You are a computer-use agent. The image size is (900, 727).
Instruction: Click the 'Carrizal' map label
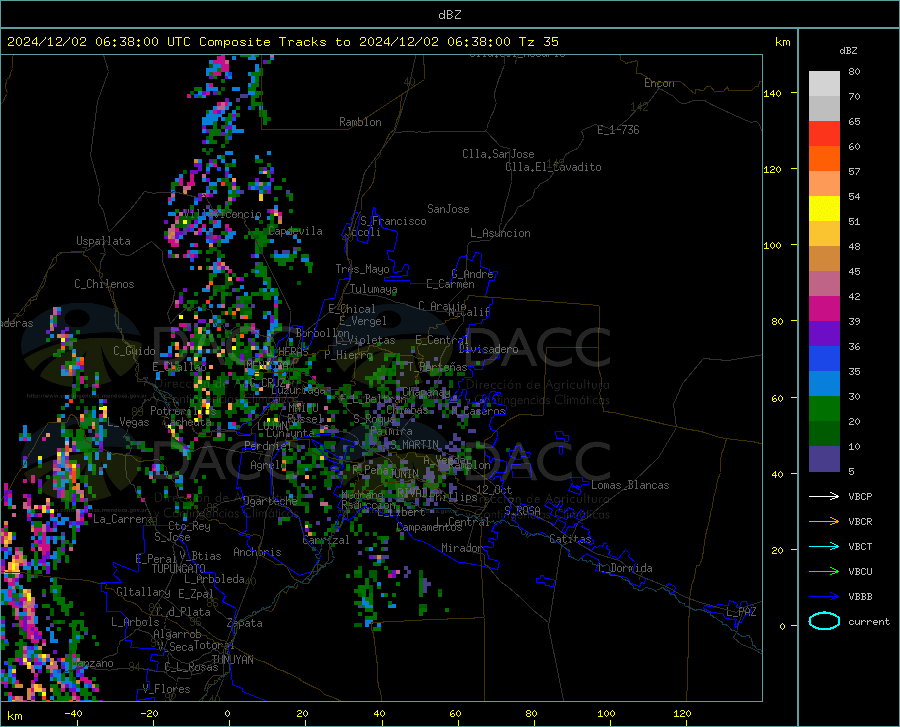click(x=325, y=540)
